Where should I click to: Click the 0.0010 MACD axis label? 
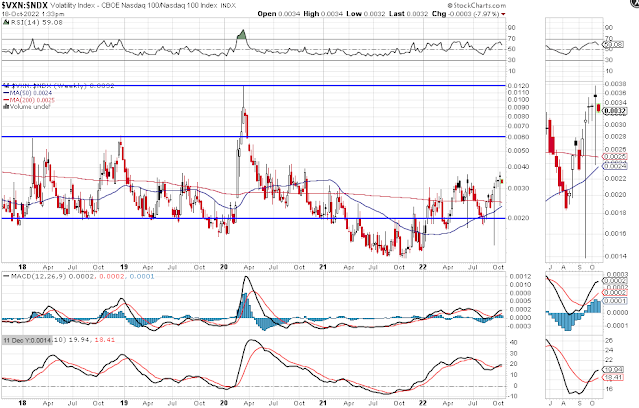(520, 285)
